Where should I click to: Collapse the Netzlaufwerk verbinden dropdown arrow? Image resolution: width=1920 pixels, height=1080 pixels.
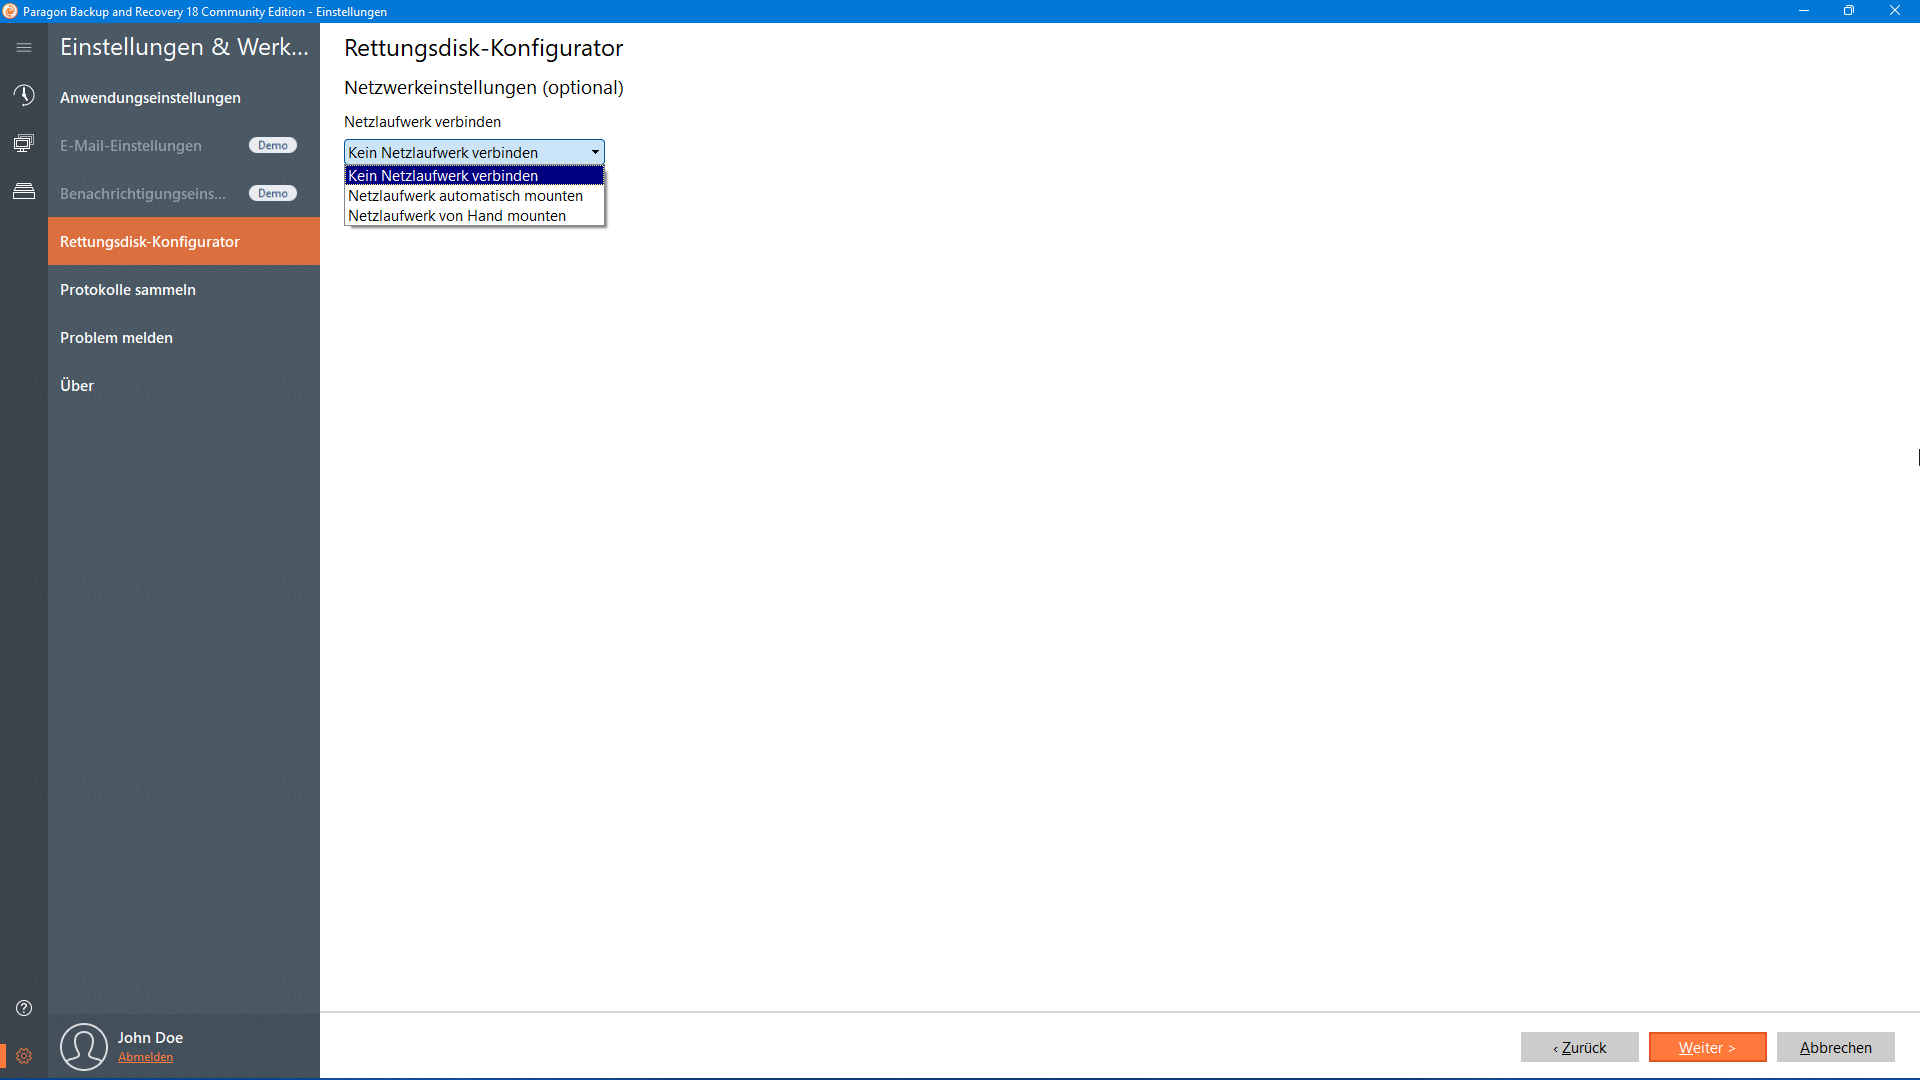pyautogui.click(x=595, y=152)
